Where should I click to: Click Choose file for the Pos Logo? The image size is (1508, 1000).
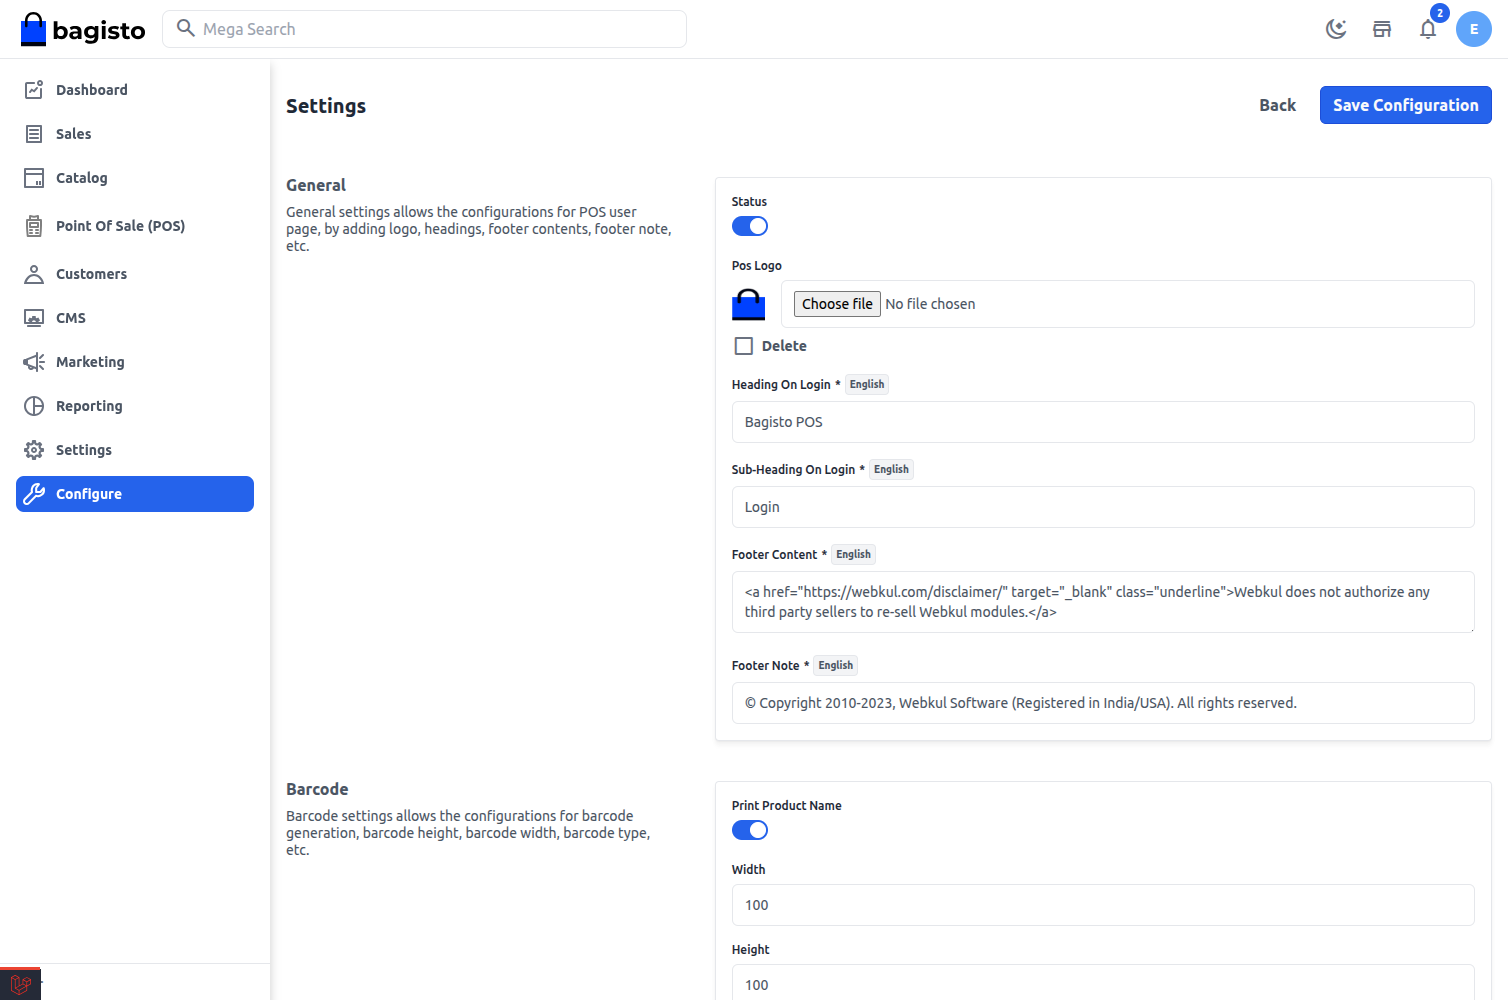pyautogui.click(x=837, y=303)
